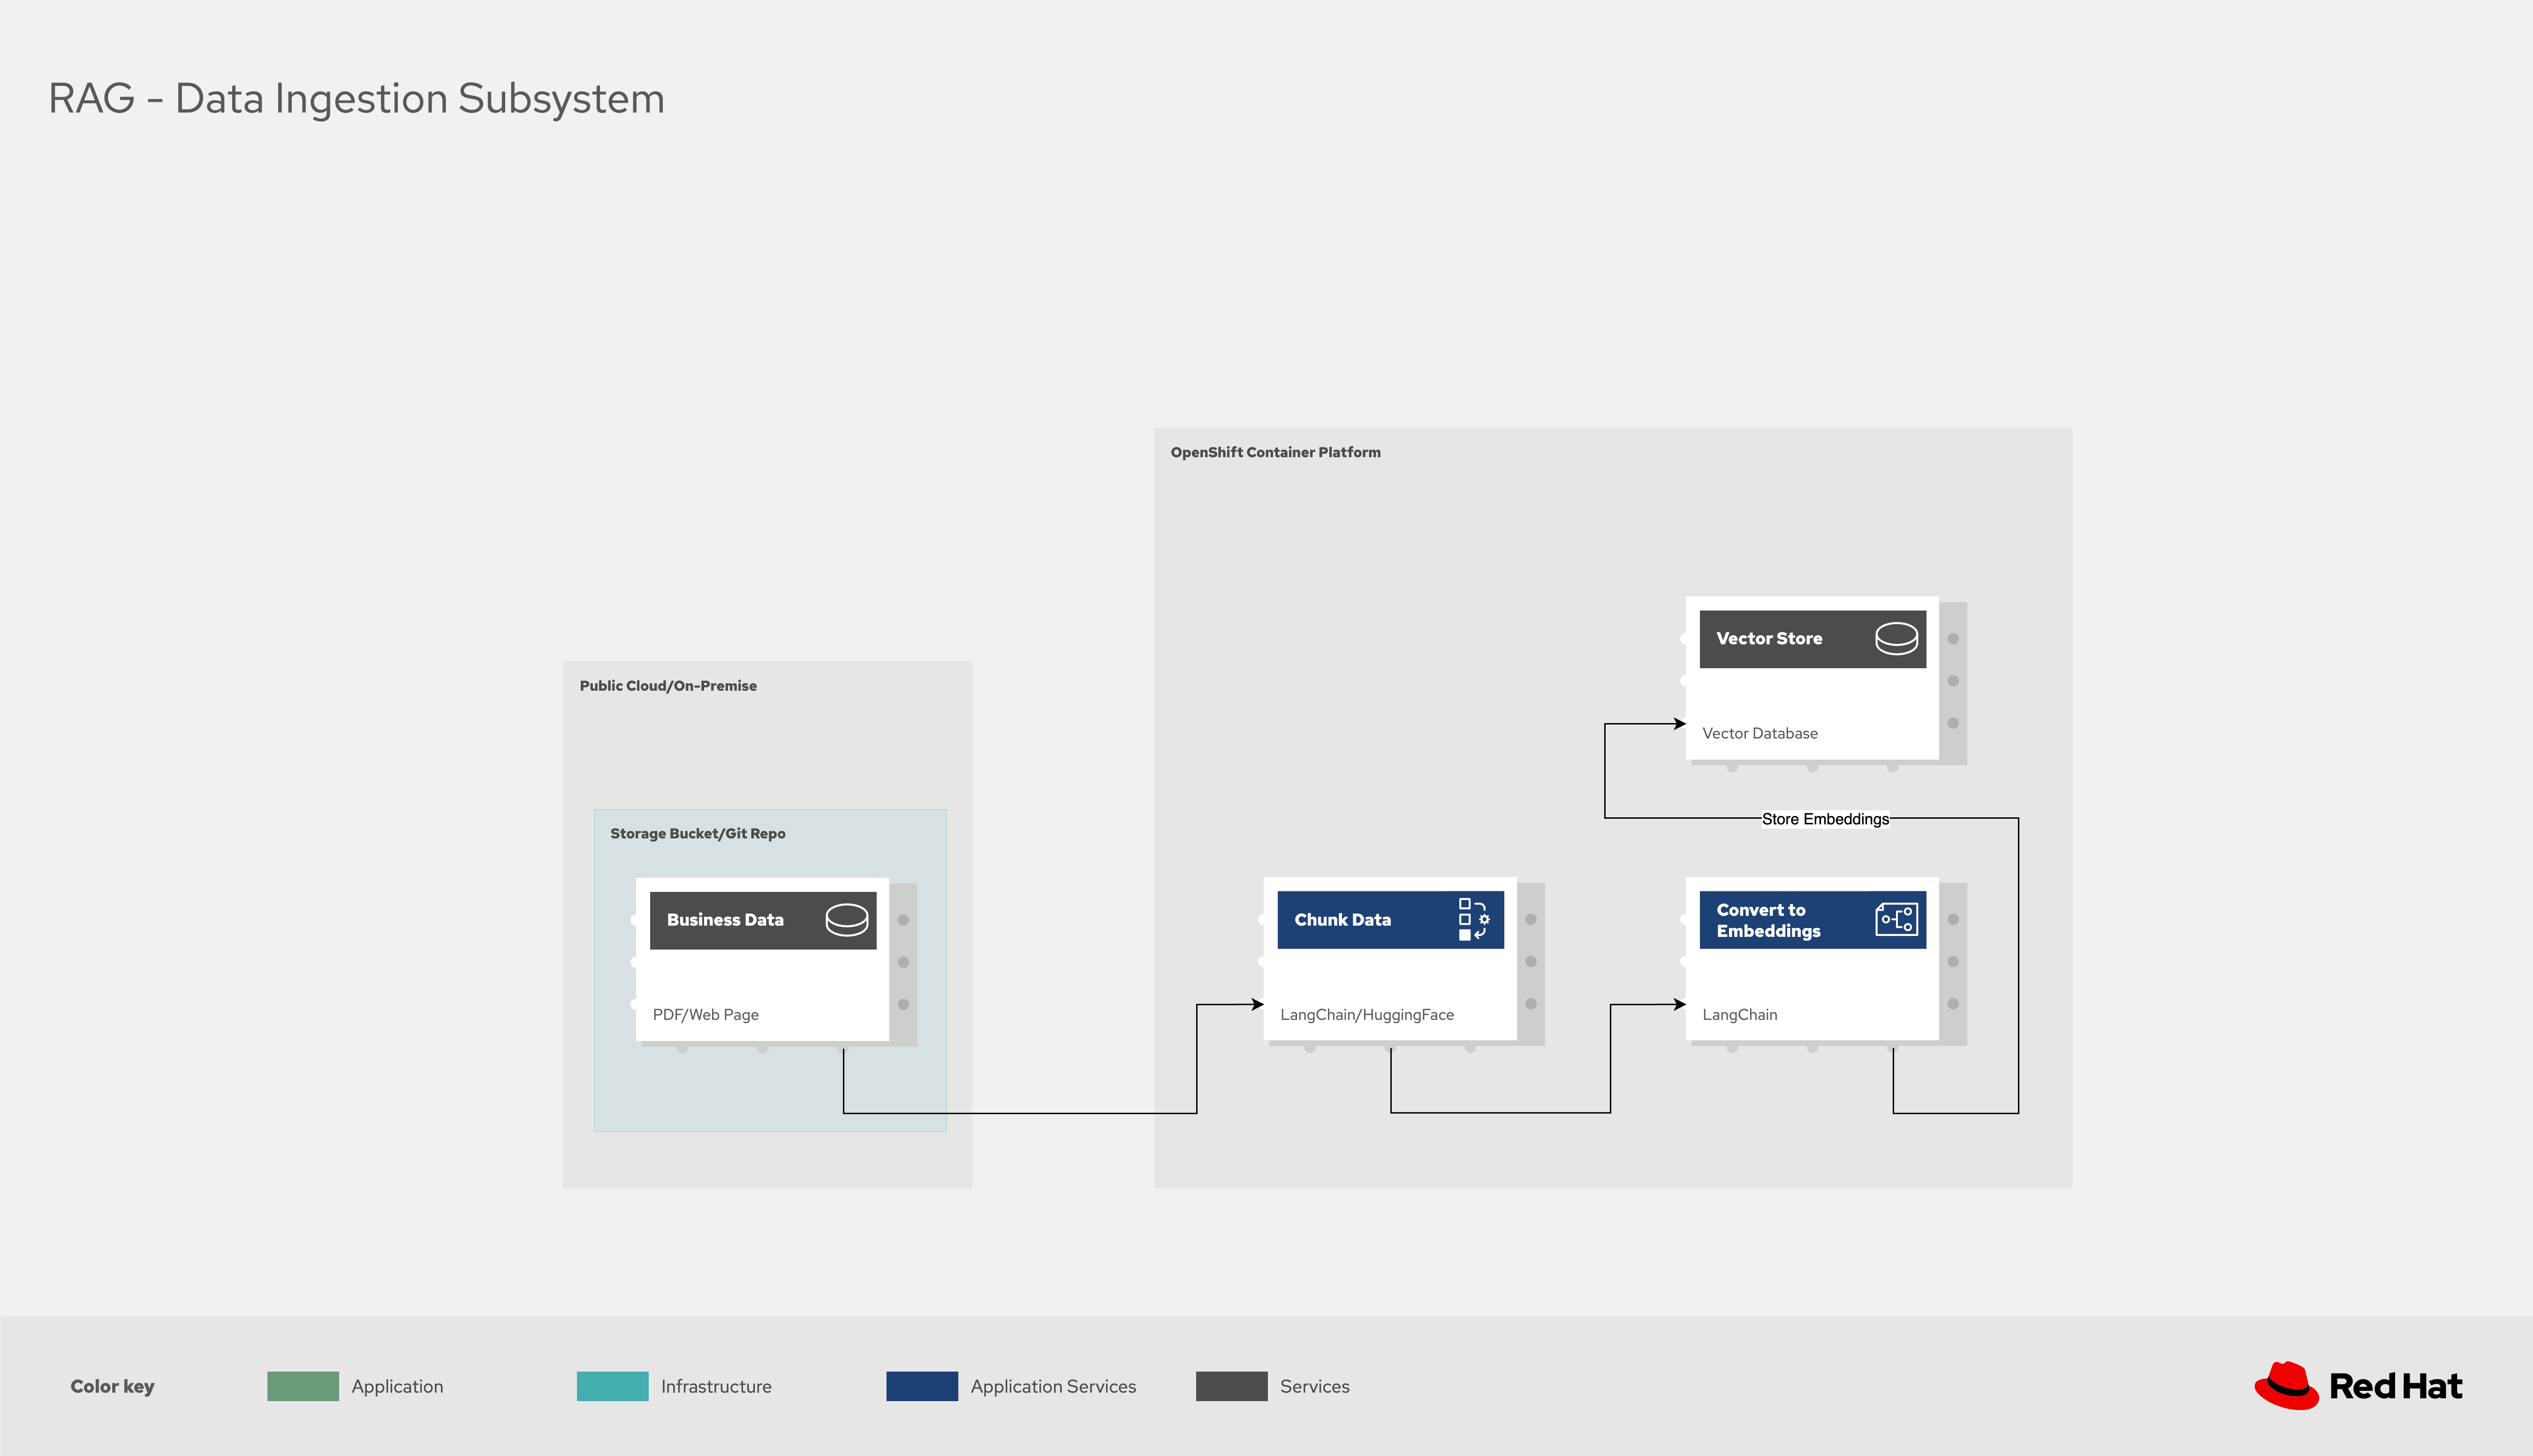
Task: Select the Chunk Data header
Action: tap(1390, 920)
